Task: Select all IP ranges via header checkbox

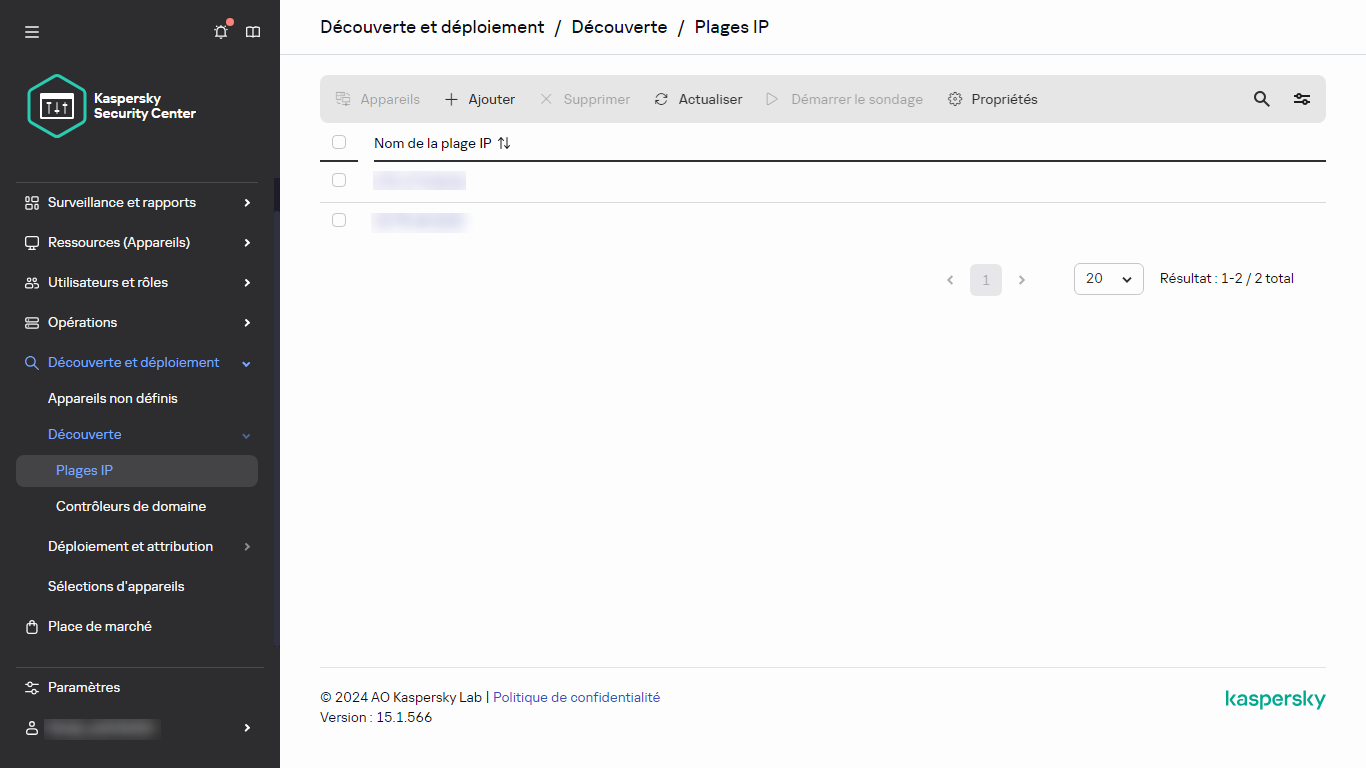Action: point(339,142)
